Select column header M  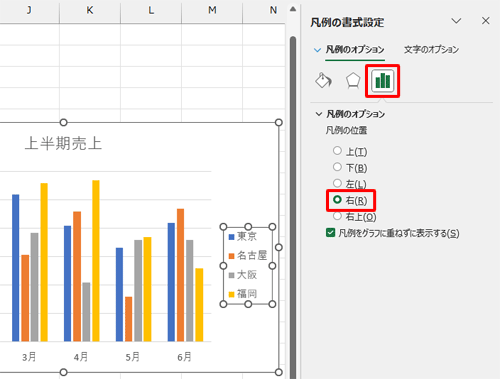click(212, 10)
